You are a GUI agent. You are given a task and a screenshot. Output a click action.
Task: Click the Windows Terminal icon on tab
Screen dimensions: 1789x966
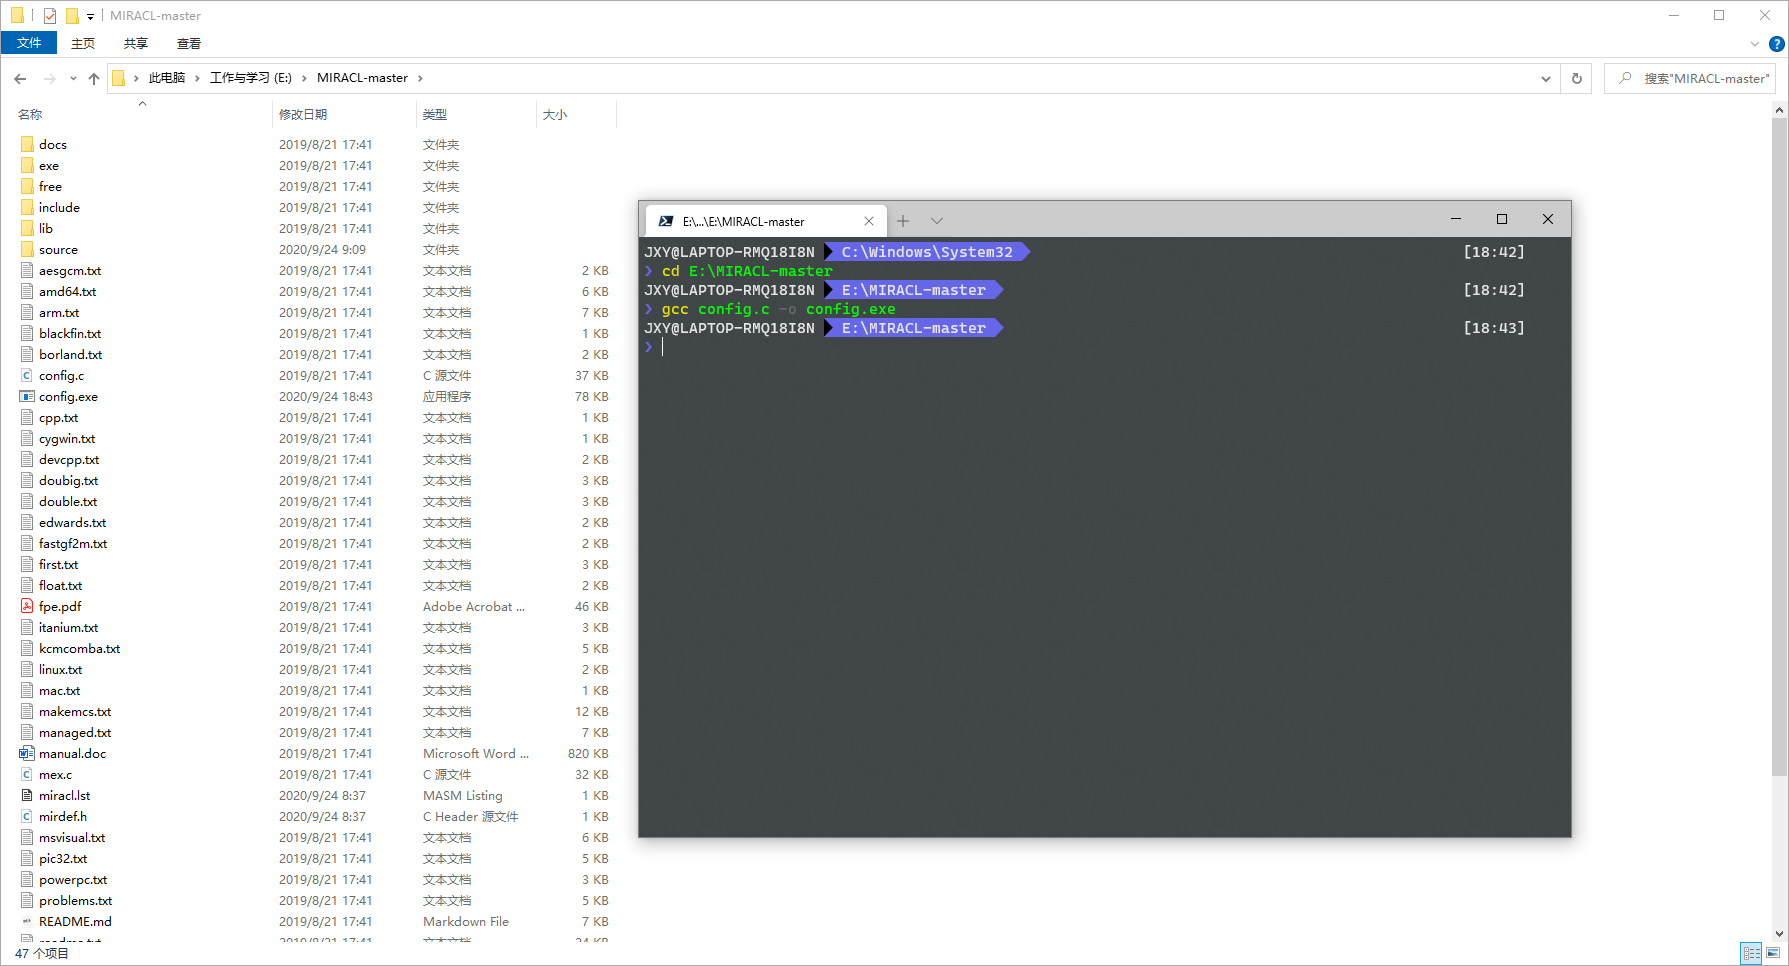point(664,220)
